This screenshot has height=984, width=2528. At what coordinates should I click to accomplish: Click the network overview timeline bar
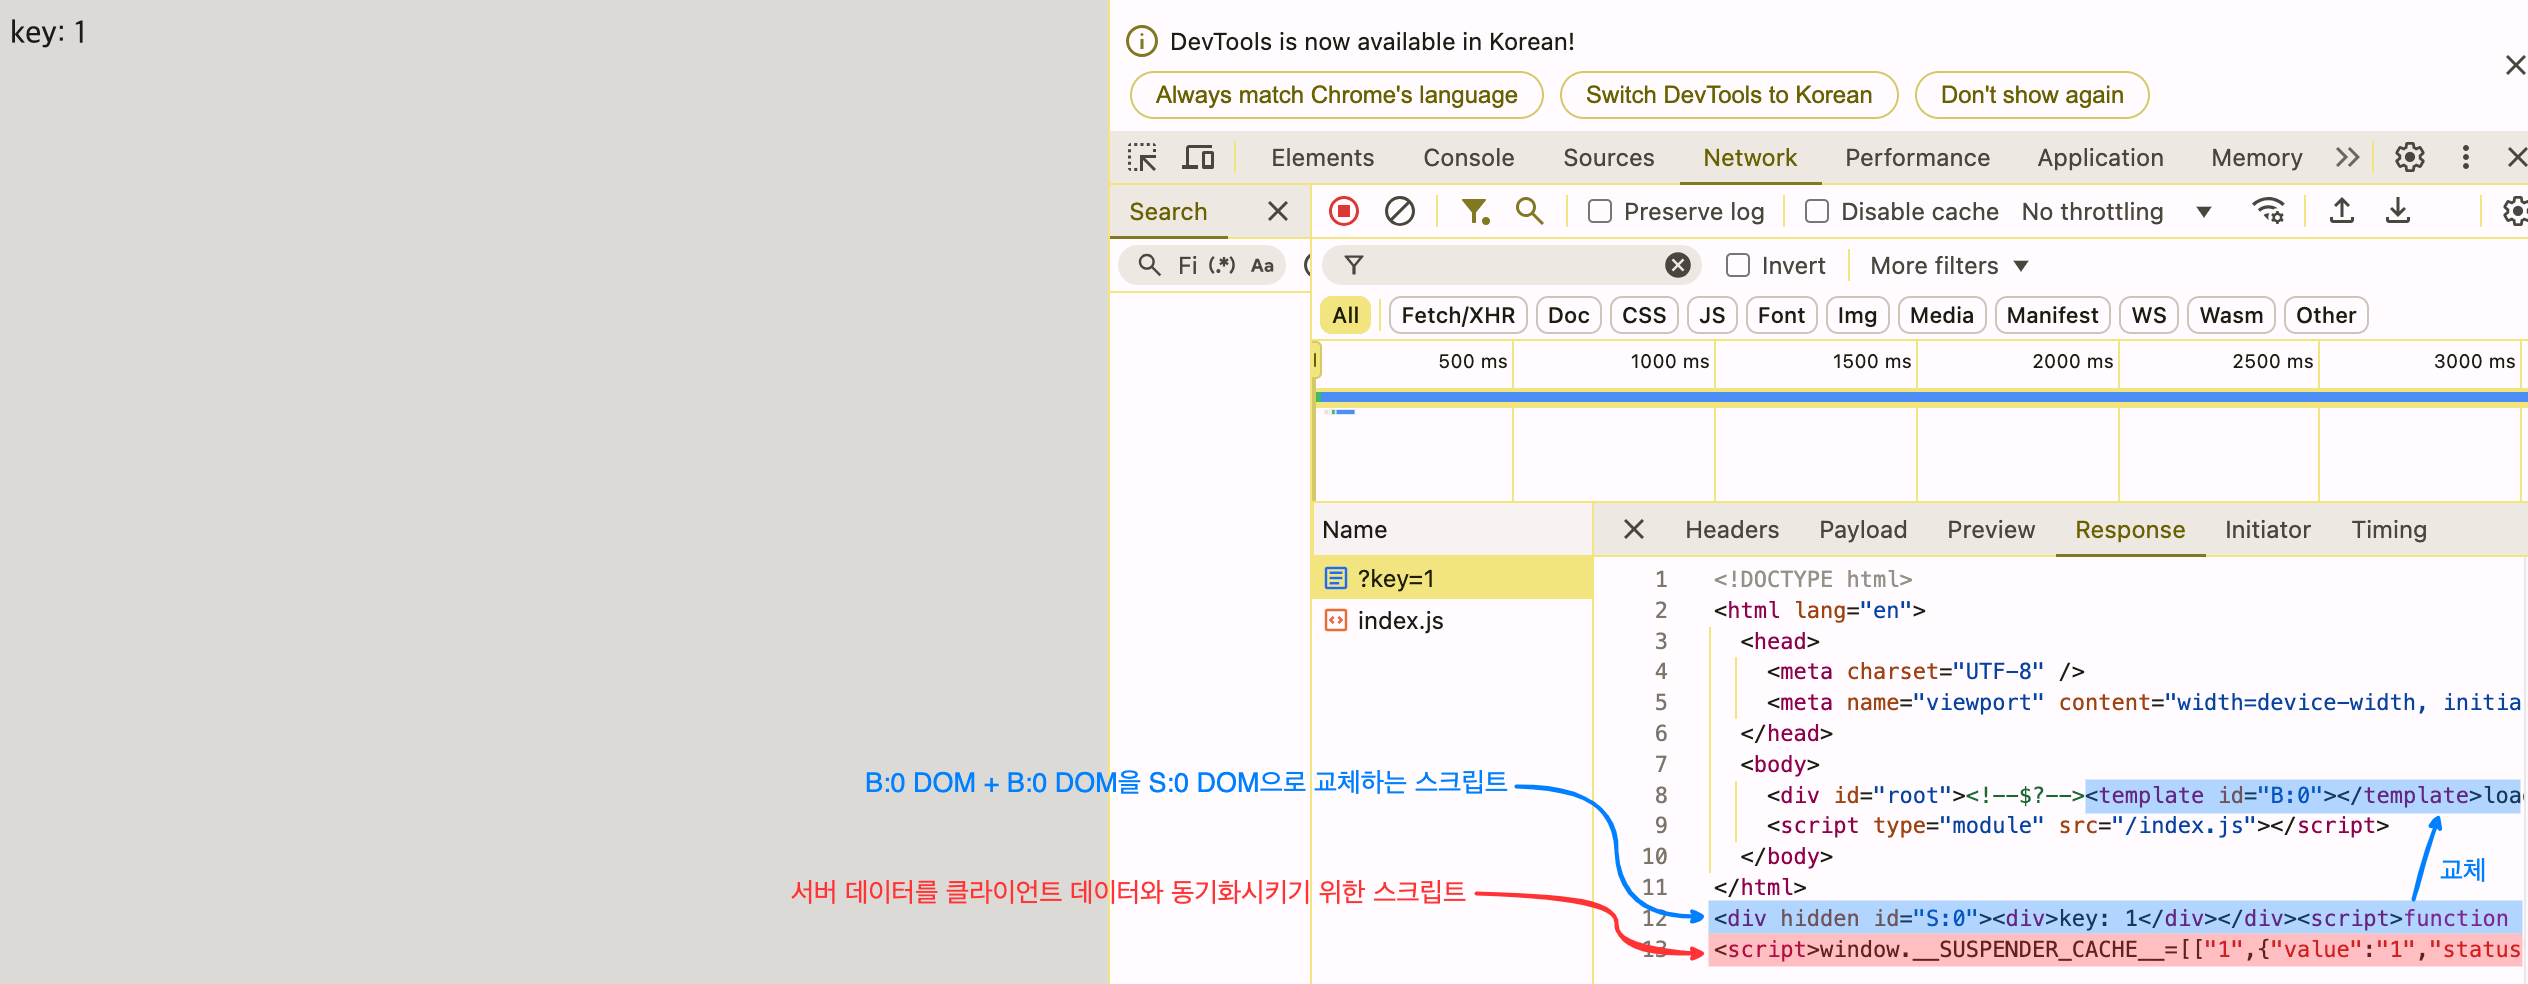point(1920,397)
